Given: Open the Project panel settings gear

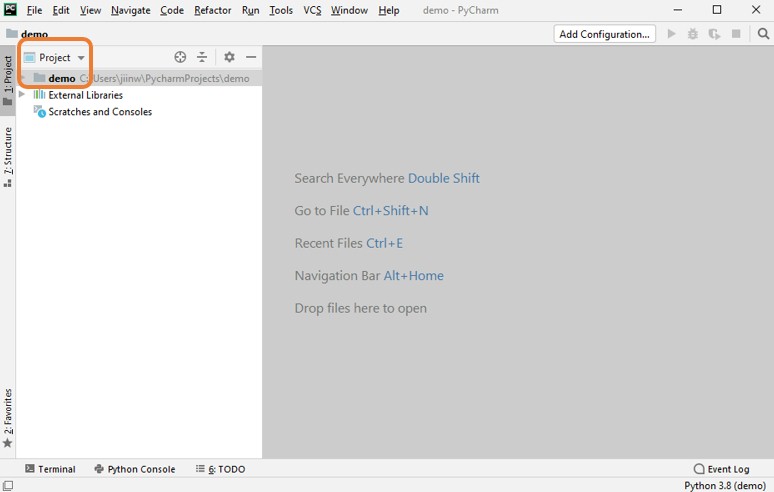Looking at the screenshot, I should 229,57.
